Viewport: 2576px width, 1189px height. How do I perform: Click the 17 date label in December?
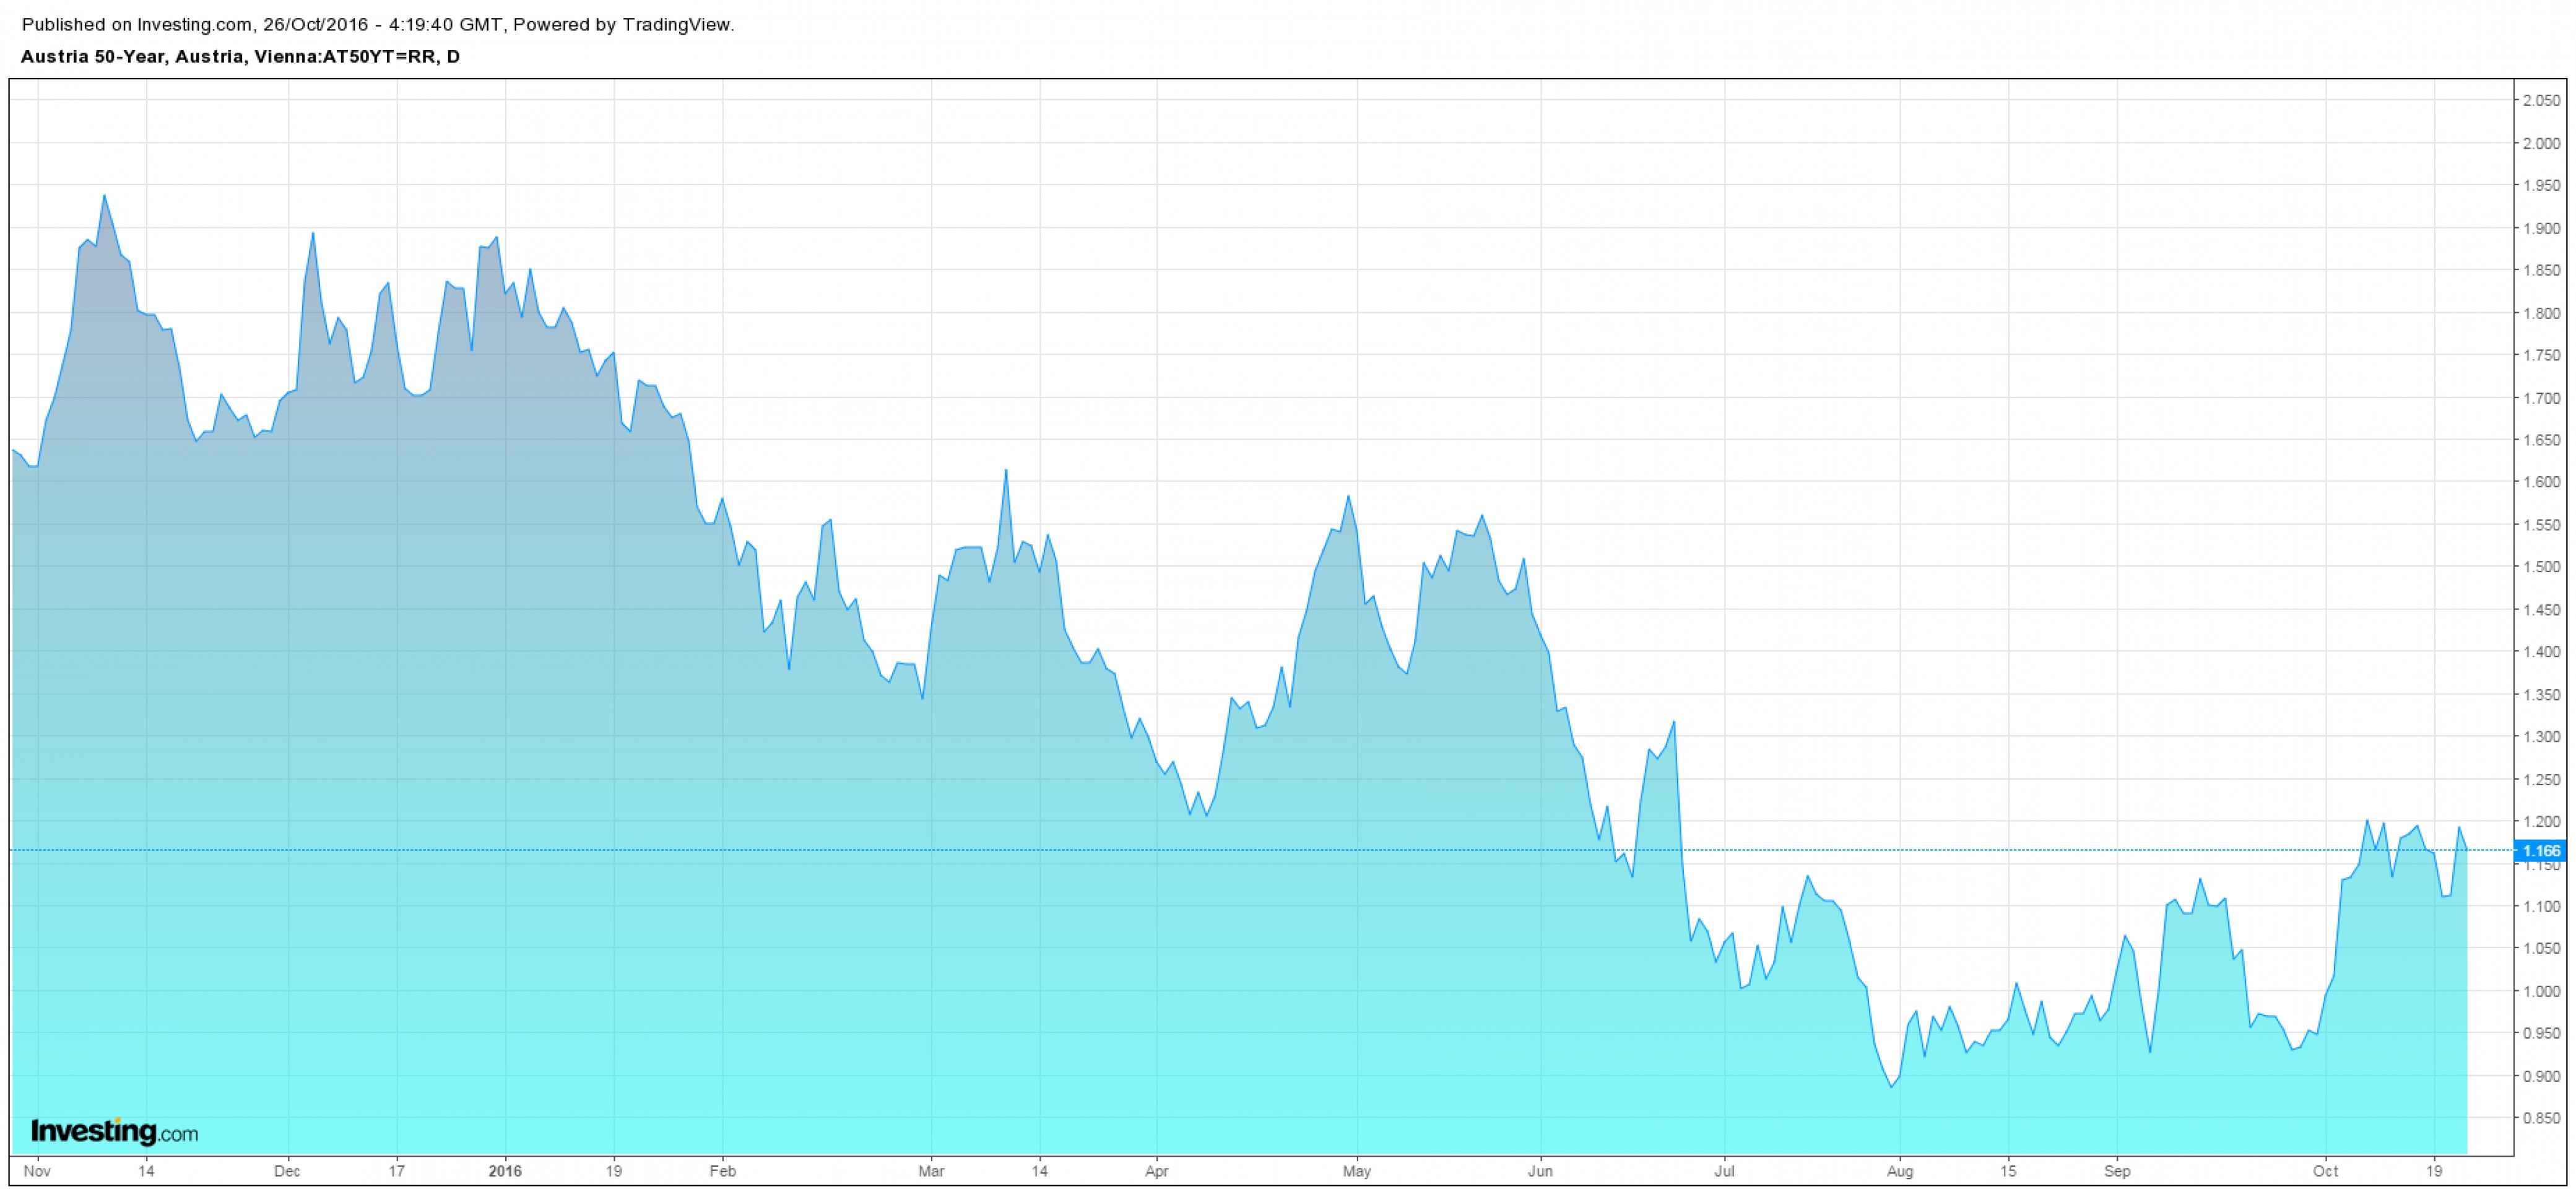(x=396, y=1171)
